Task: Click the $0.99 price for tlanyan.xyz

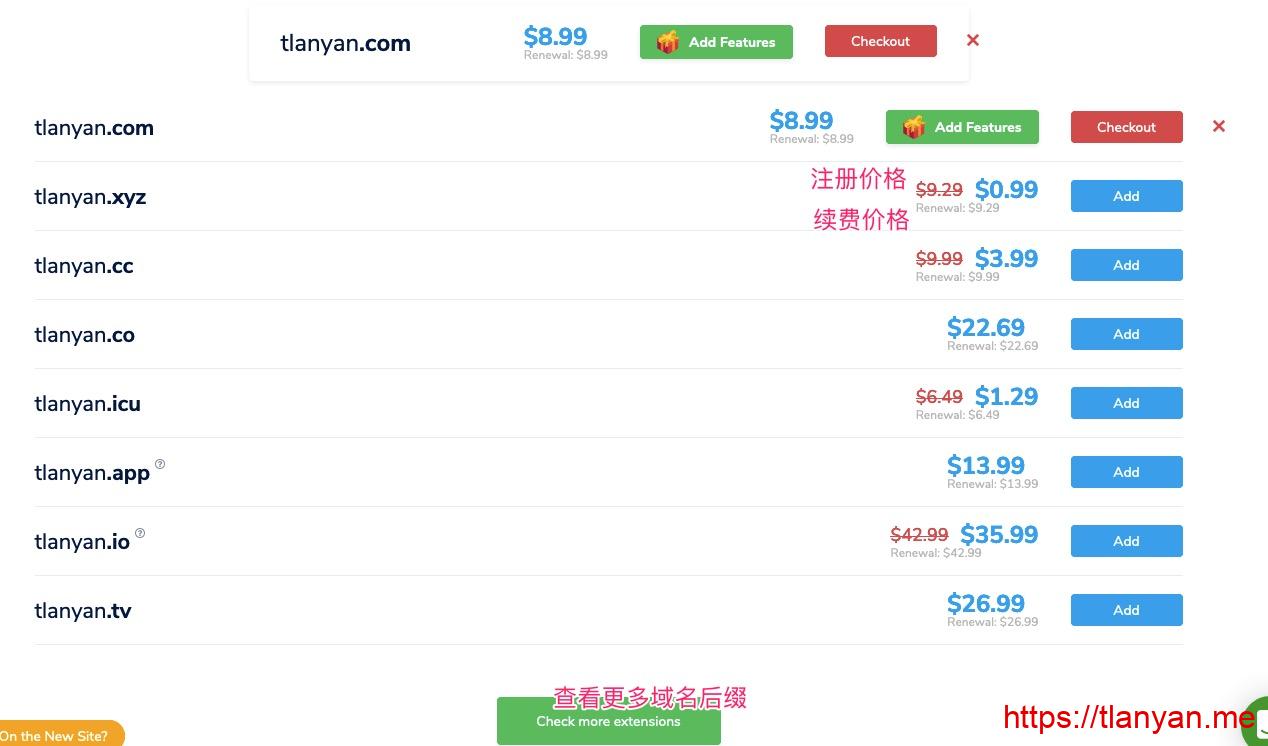Action: (x=1006, y=190)
